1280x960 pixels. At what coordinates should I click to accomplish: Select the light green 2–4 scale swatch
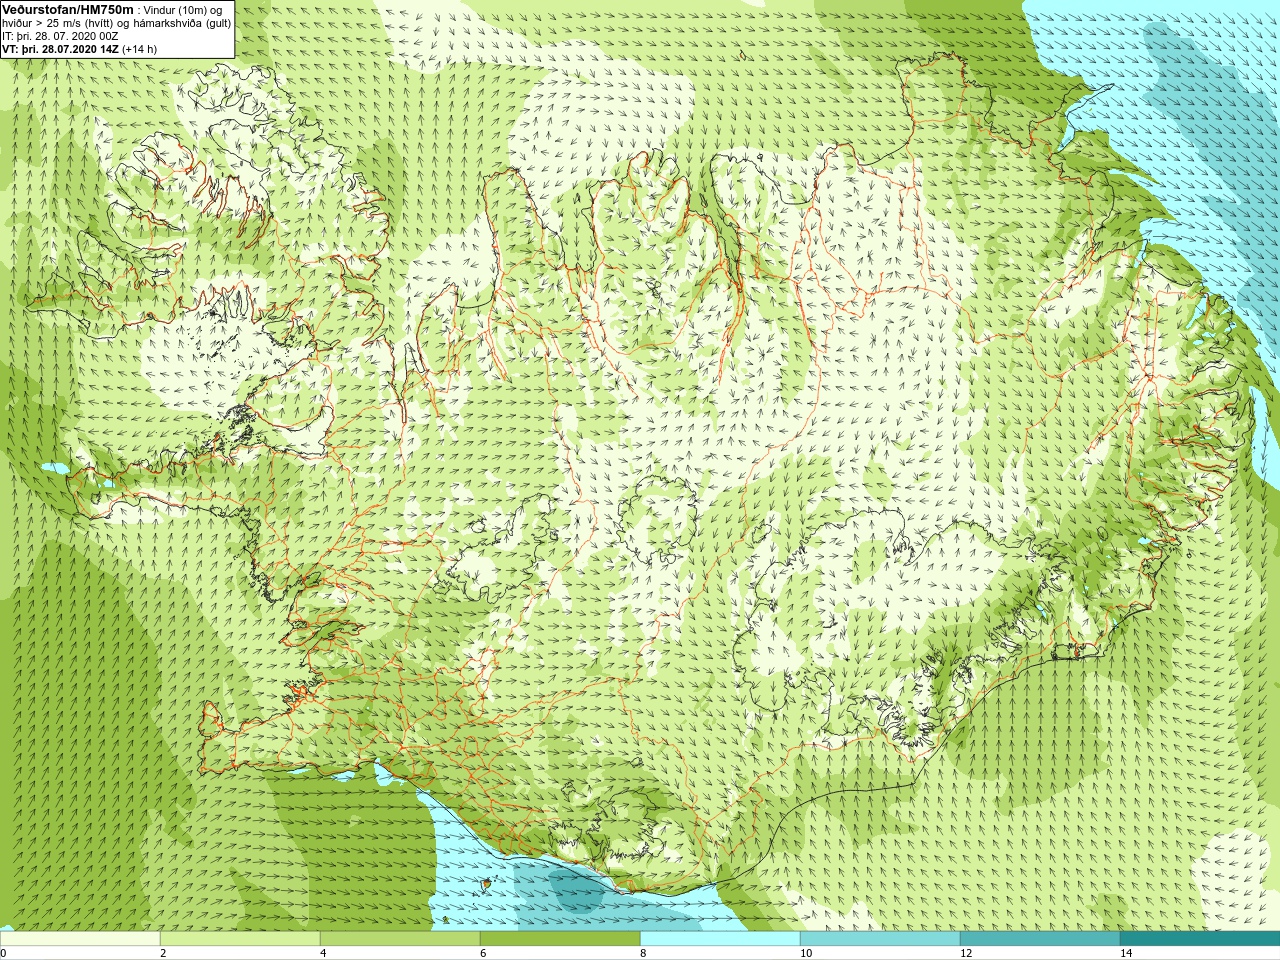point(240,939)
